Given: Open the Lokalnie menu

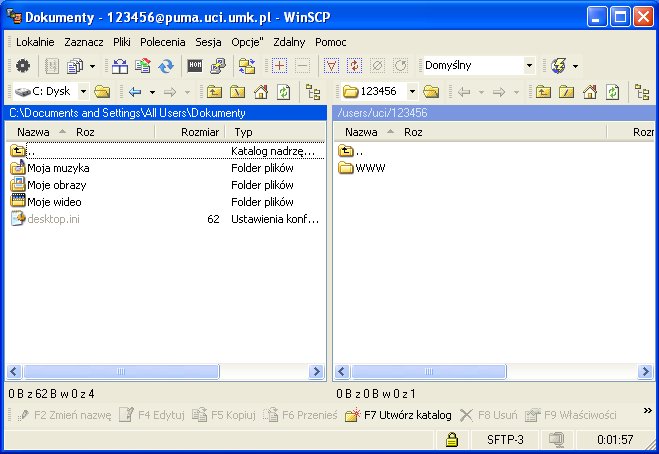Looking at the screenshot, I should (x=35, y=42).
